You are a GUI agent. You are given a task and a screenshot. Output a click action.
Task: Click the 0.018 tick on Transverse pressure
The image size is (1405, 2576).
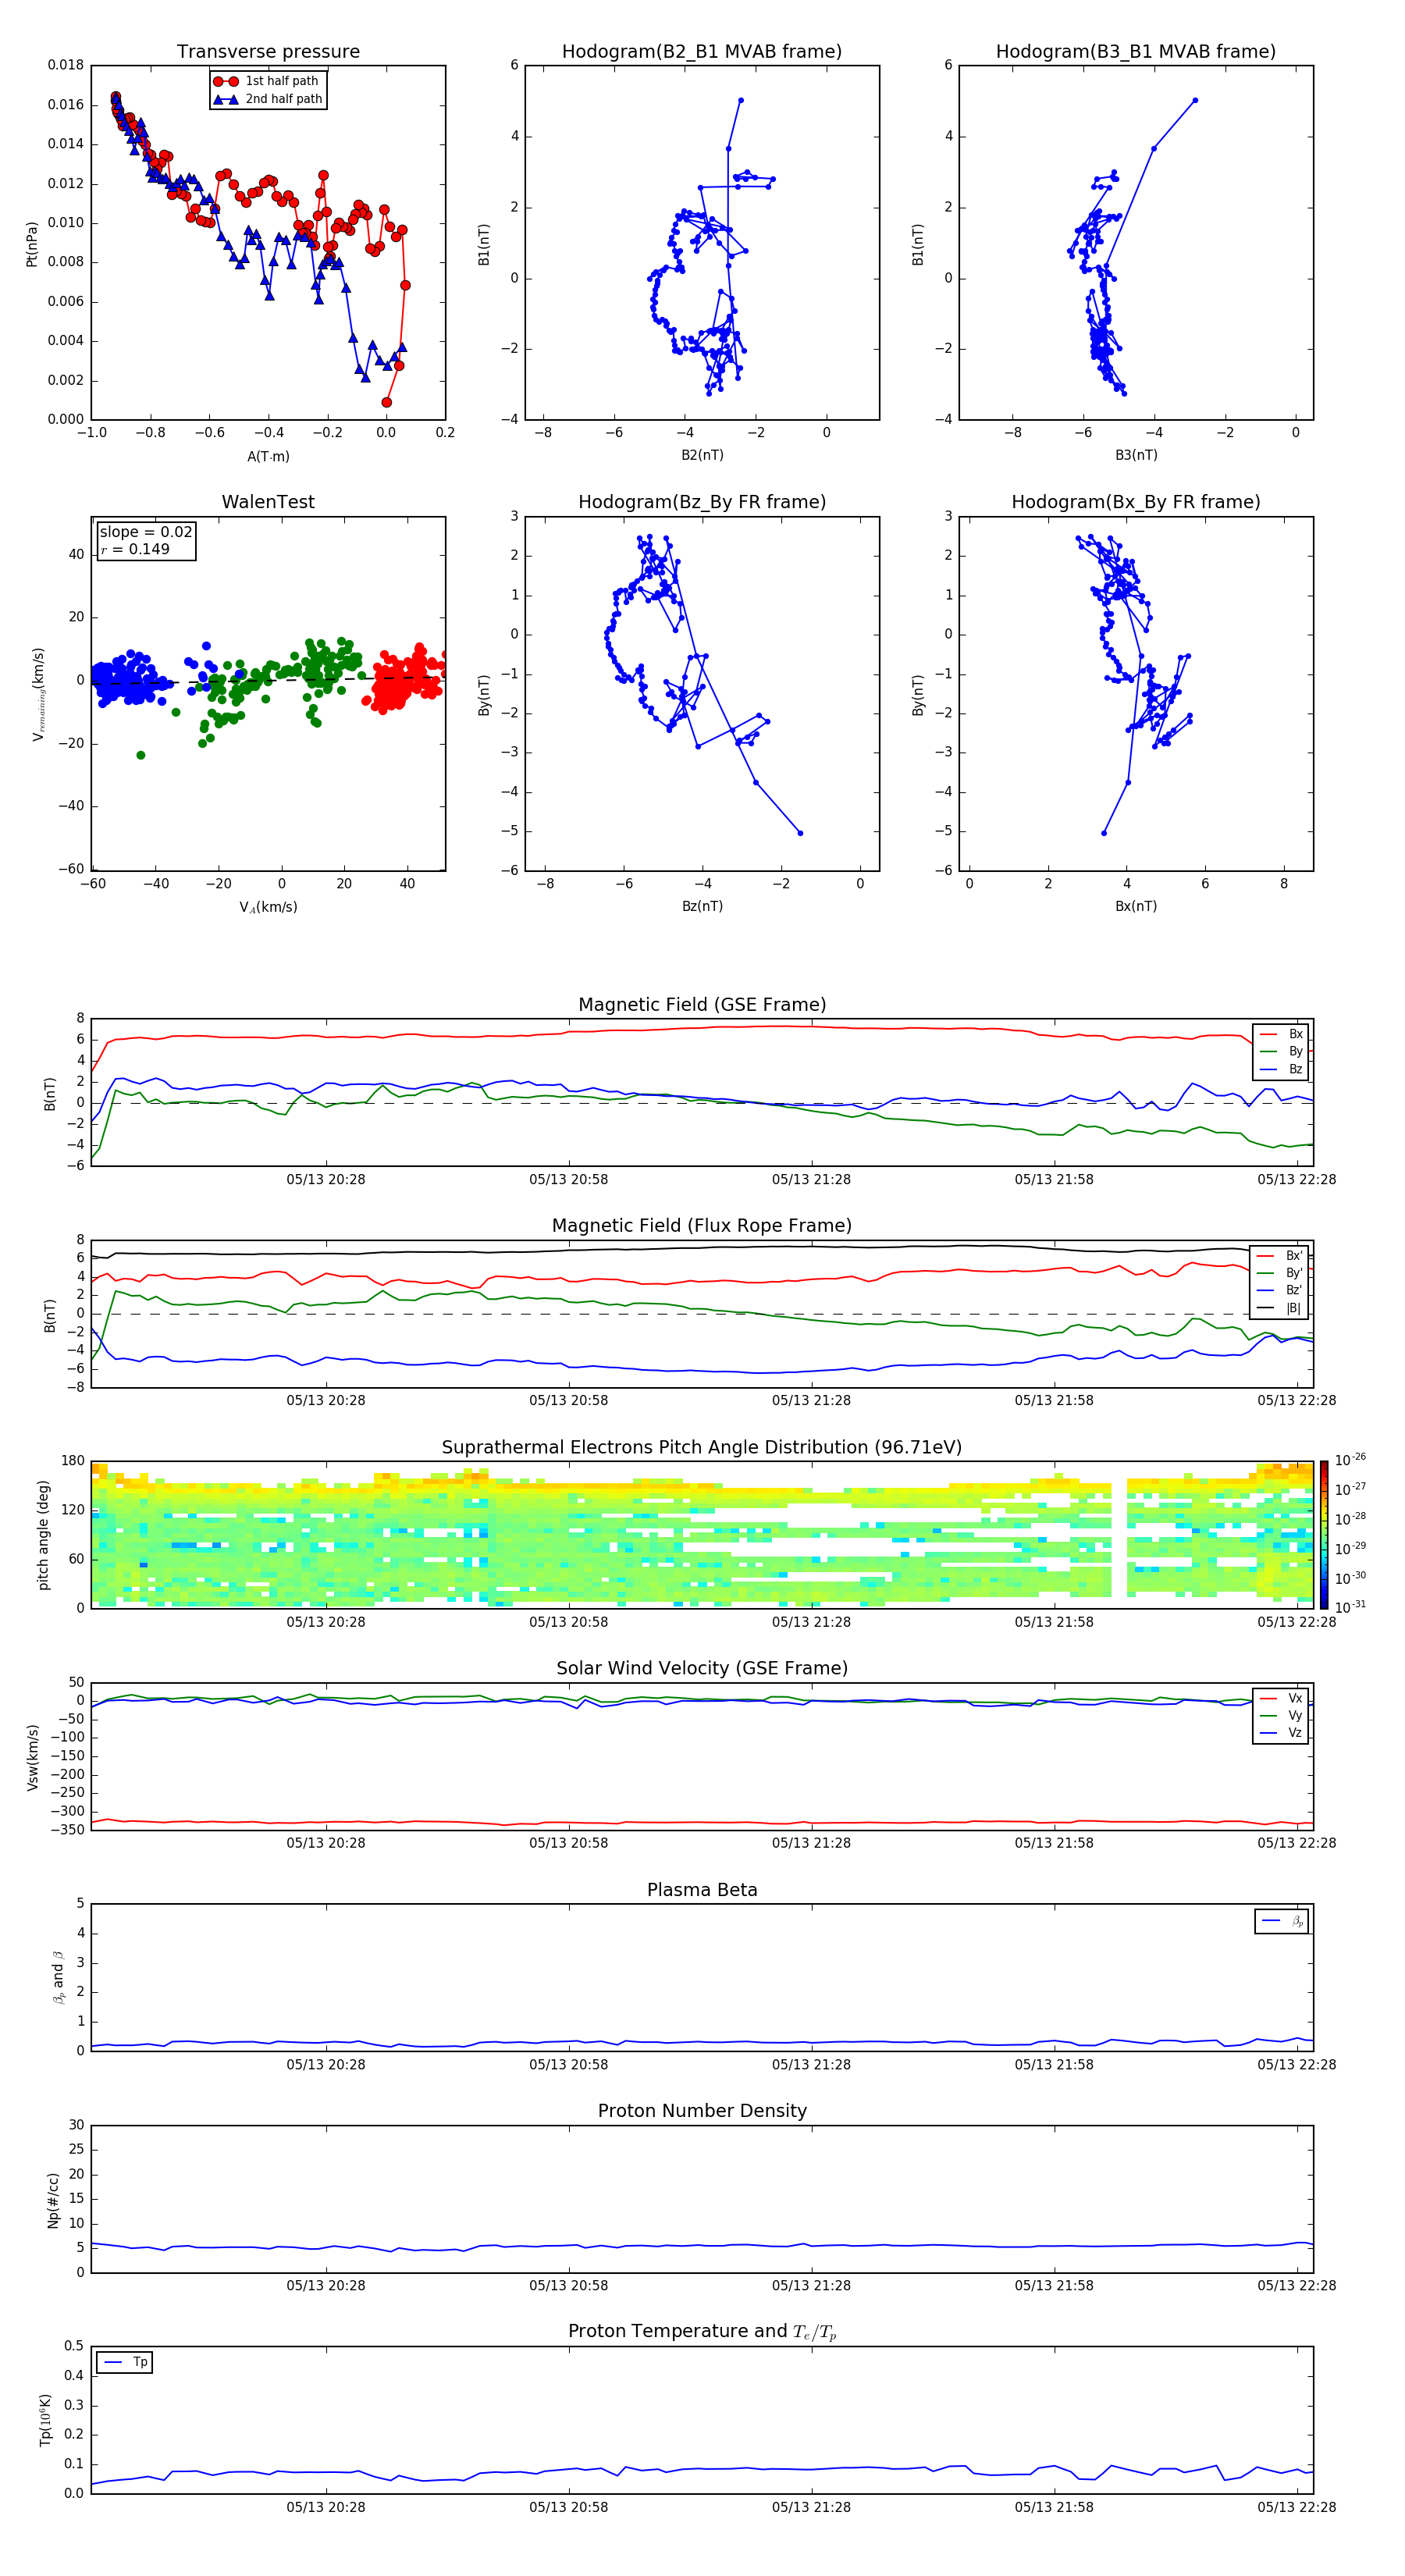click(66, 65)
